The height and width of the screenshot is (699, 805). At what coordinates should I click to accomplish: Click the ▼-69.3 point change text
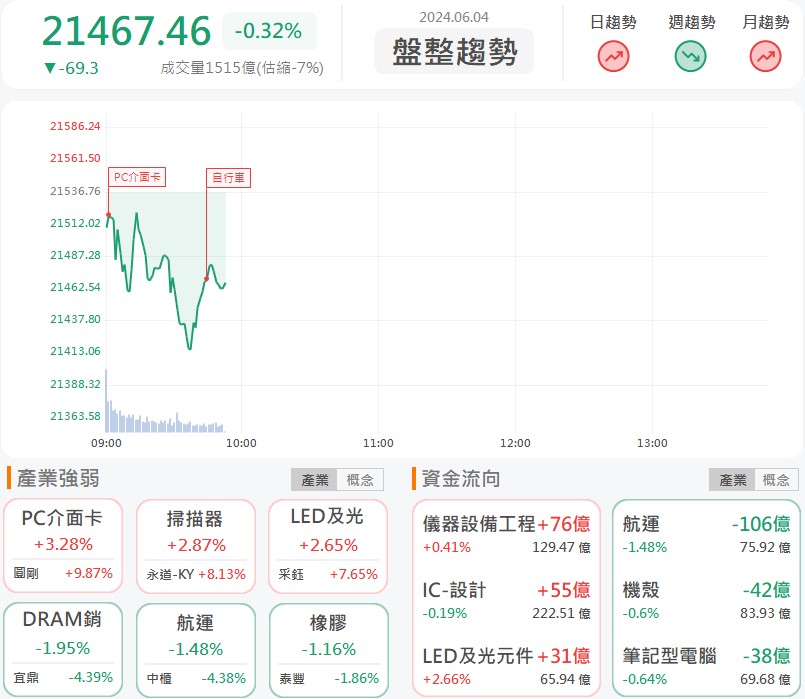(71, 68)
